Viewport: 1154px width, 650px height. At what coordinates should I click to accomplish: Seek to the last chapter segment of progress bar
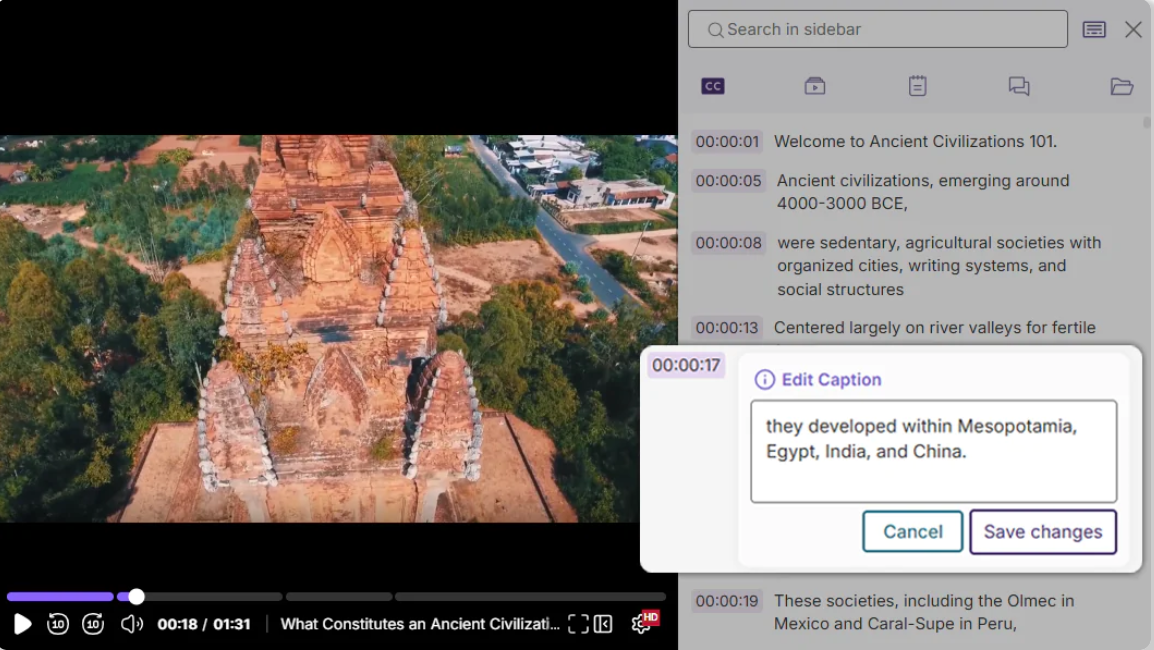point(530,596)
